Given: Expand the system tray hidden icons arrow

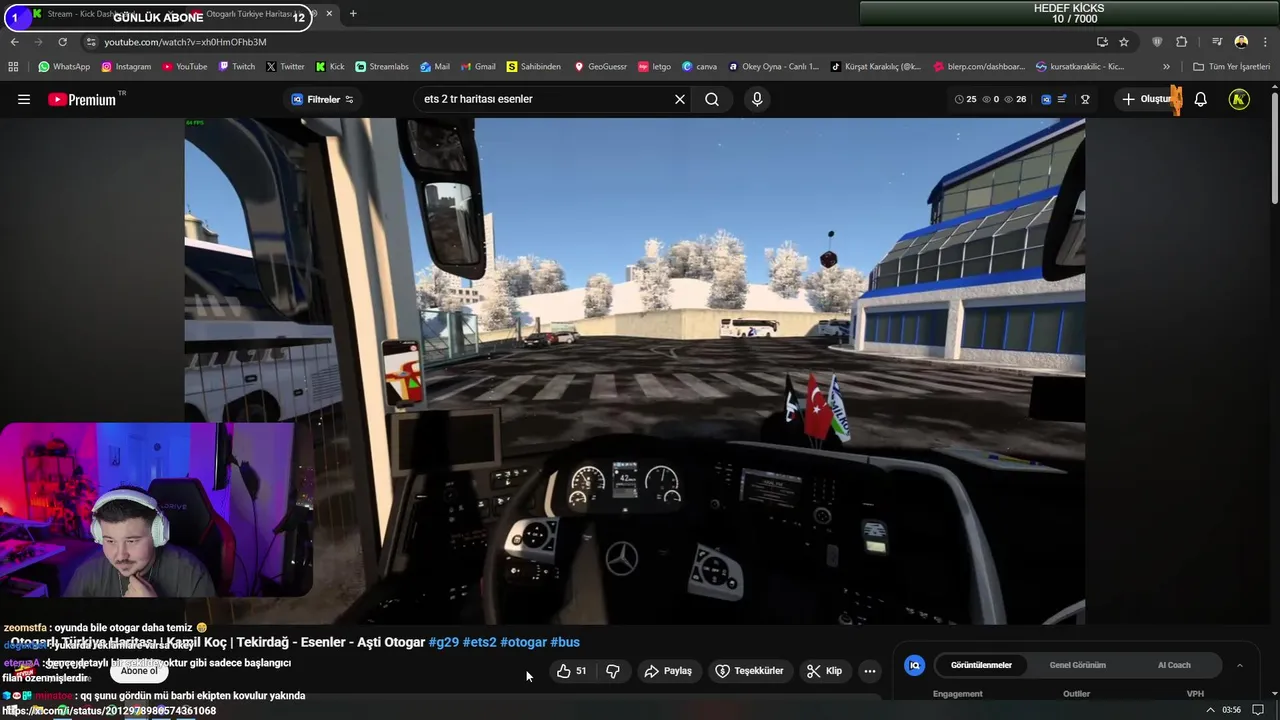Looking at the screenshot, I should (x=1210, y=710).
